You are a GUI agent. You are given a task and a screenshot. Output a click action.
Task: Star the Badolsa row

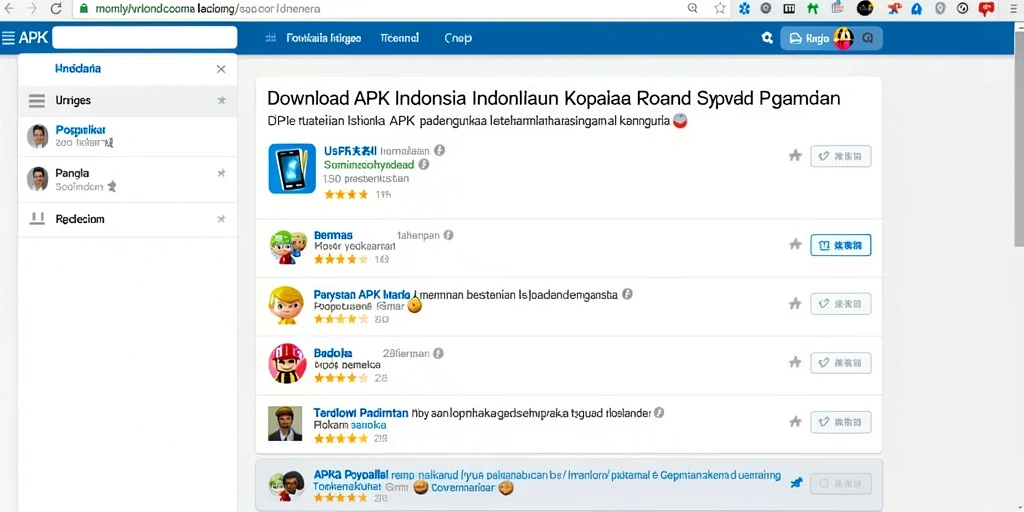795,362
